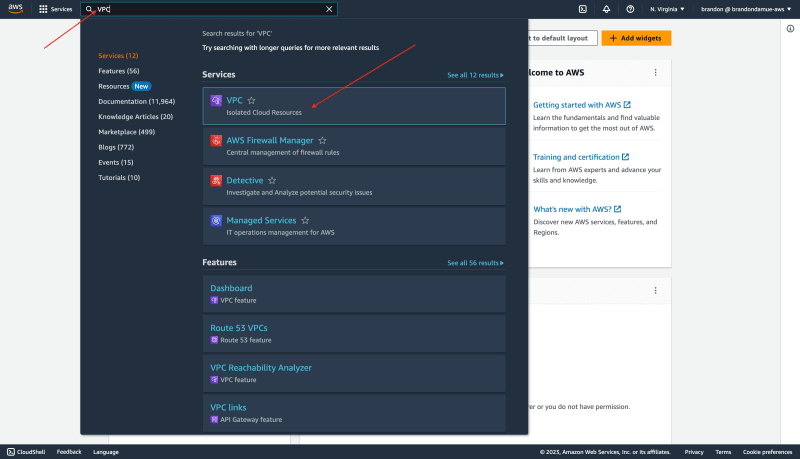
Task: Expand the N. Virginia region dropdown
Action: point(667,9)
